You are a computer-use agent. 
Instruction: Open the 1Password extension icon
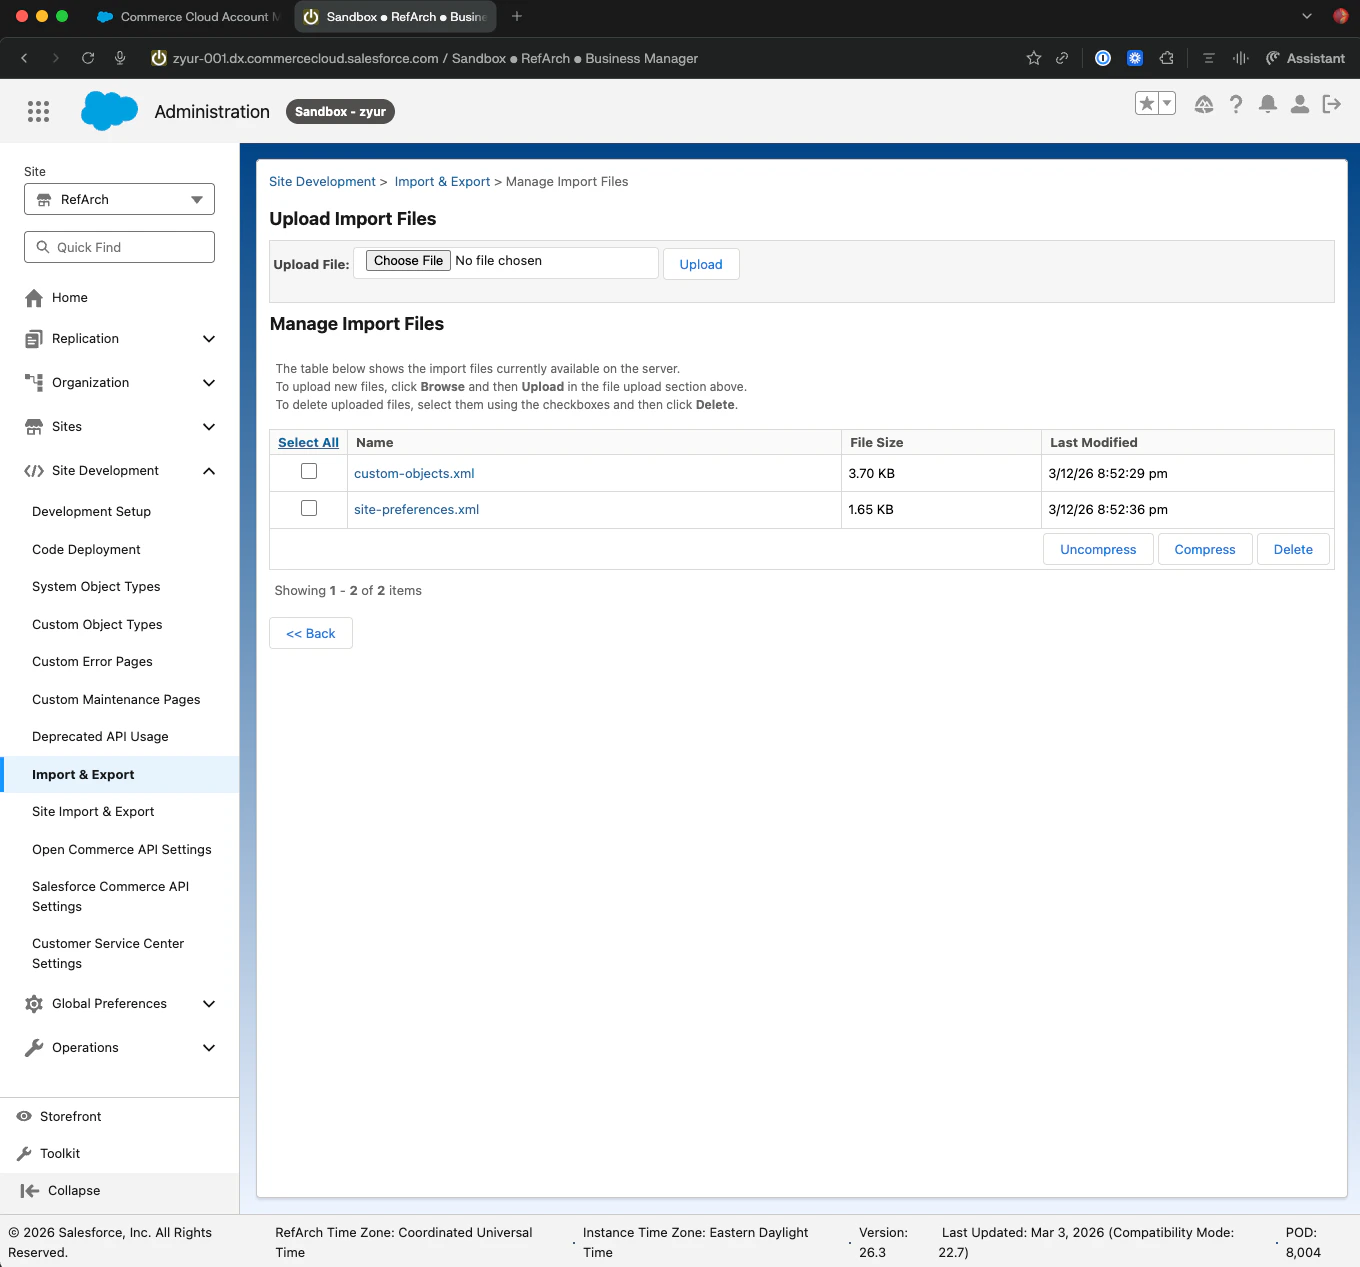click(1103, 58)
